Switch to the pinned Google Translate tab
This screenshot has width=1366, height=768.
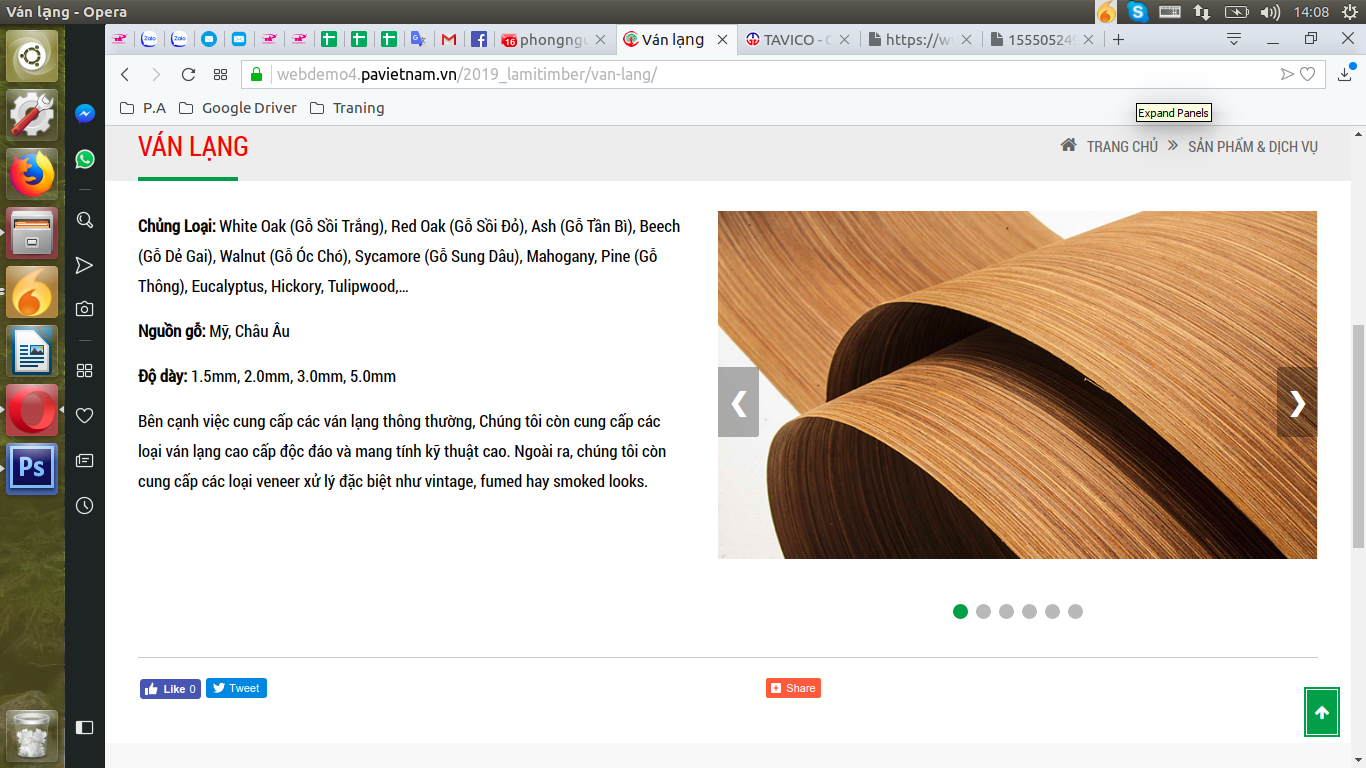(x=419, y=40)
